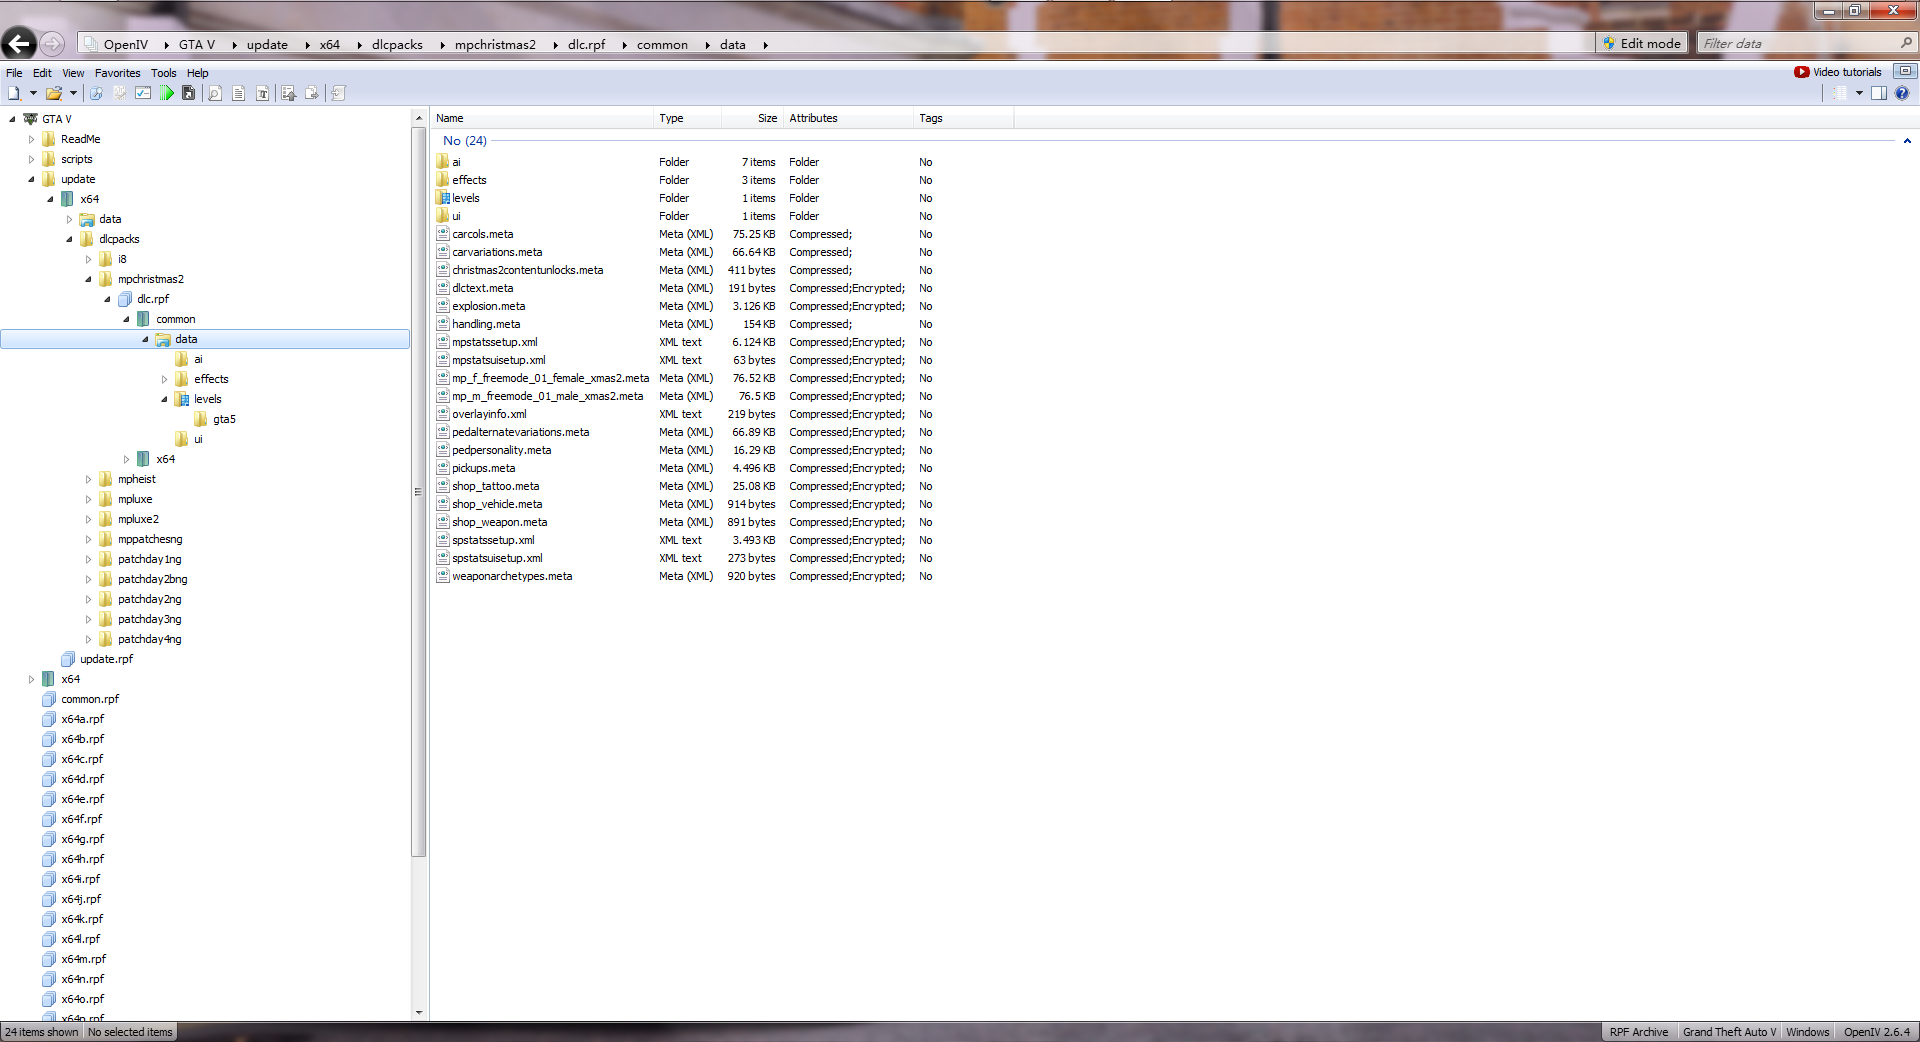Click the levels folder icon in file list
Viewport: 1920px width, 1042px height.
coord(443,198)
